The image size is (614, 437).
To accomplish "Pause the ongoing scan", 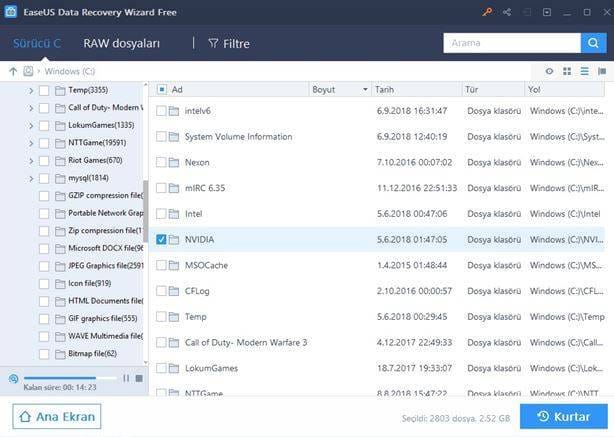I will [x=126, y=378].
